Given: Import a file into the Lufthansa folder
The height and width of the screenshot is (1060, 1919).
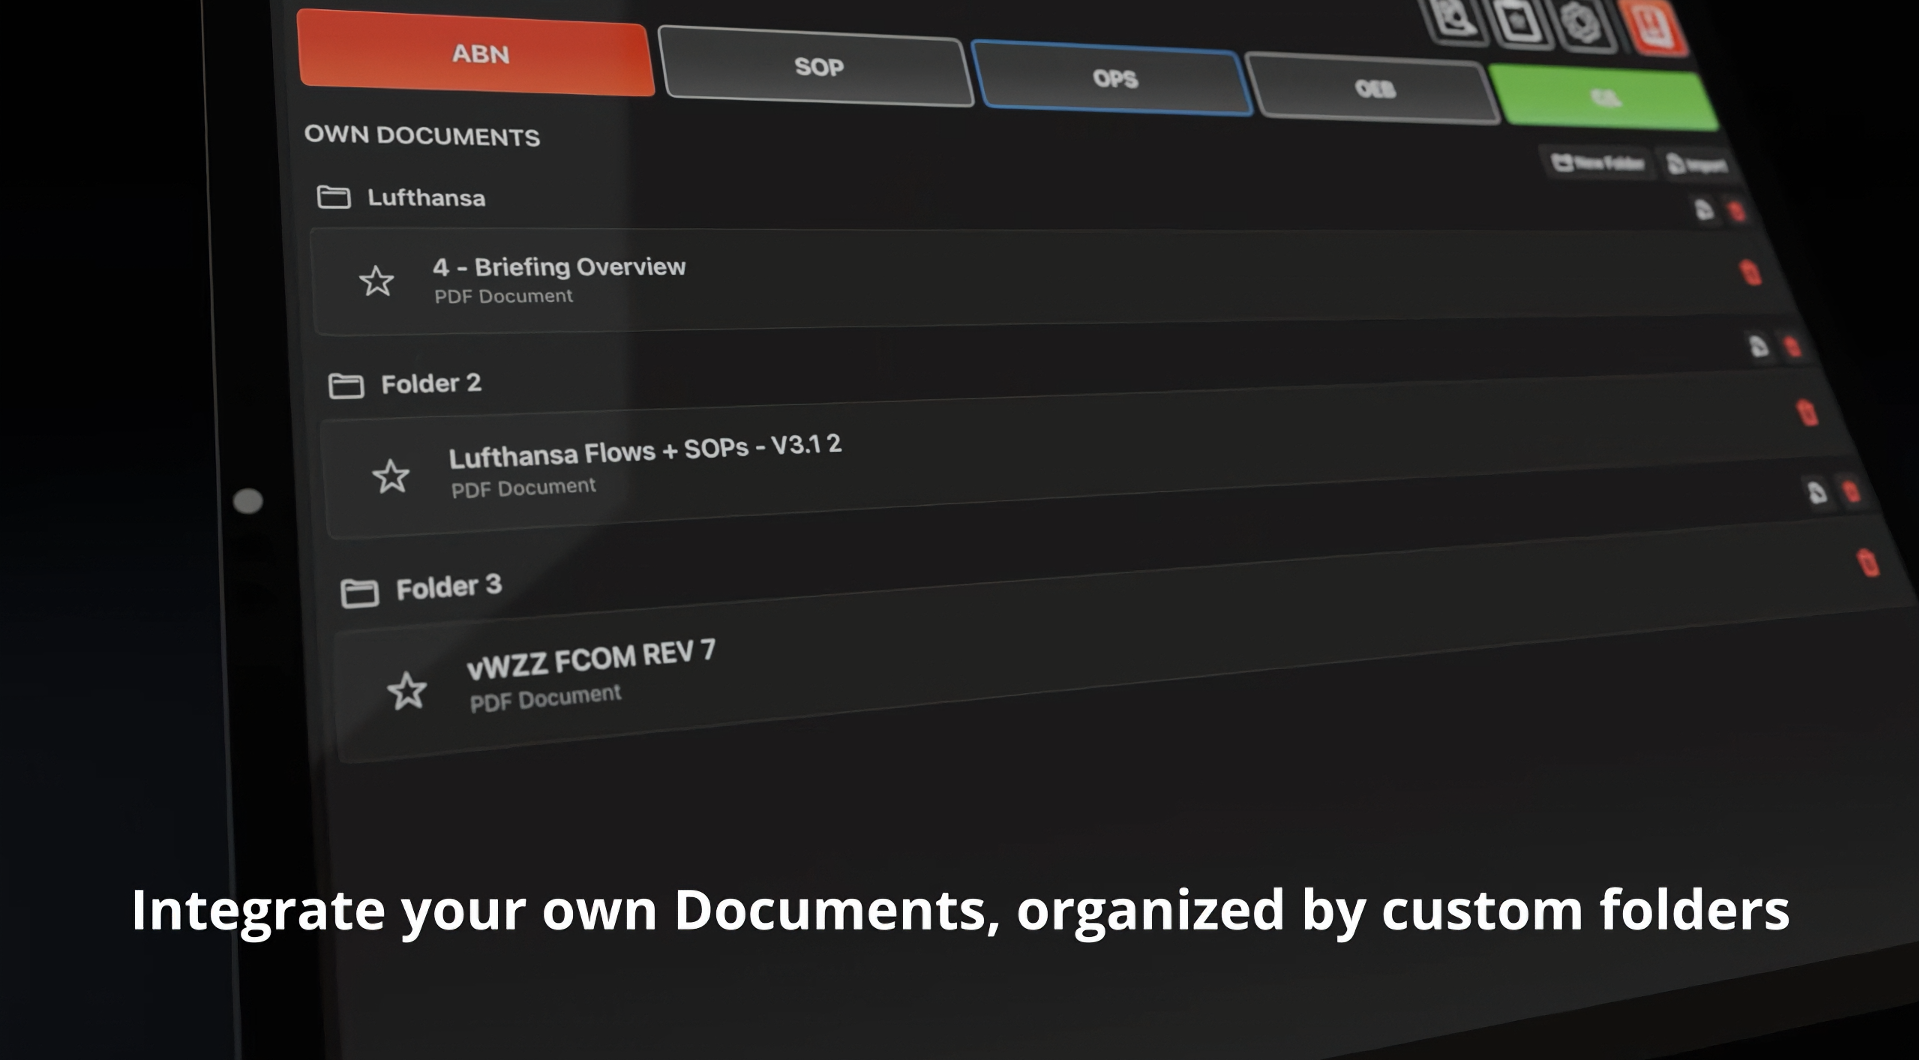Looking at the screenshot, I should (x=1704, y=210).
